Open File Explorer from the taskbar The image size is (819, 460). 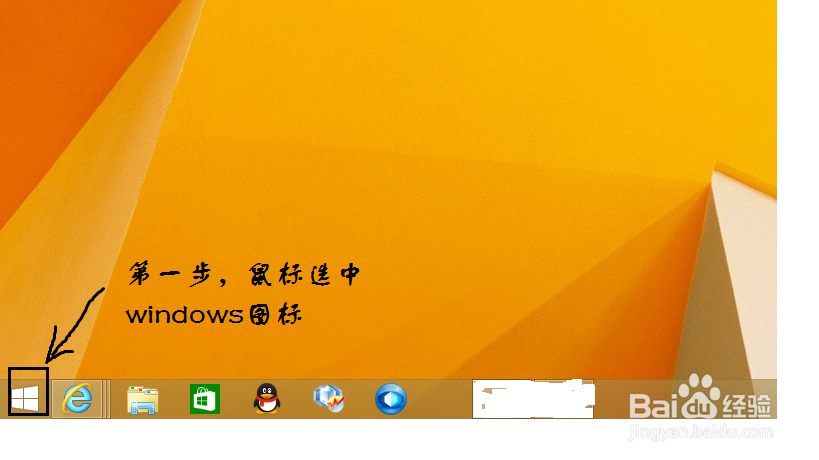143,400
